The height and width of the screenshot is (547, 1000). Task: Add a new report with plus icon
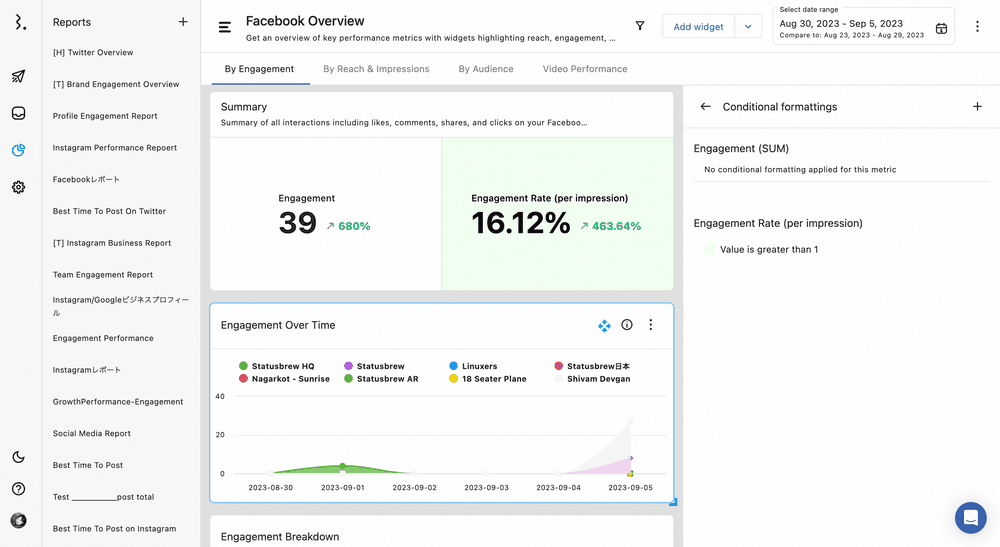point(182,22)
